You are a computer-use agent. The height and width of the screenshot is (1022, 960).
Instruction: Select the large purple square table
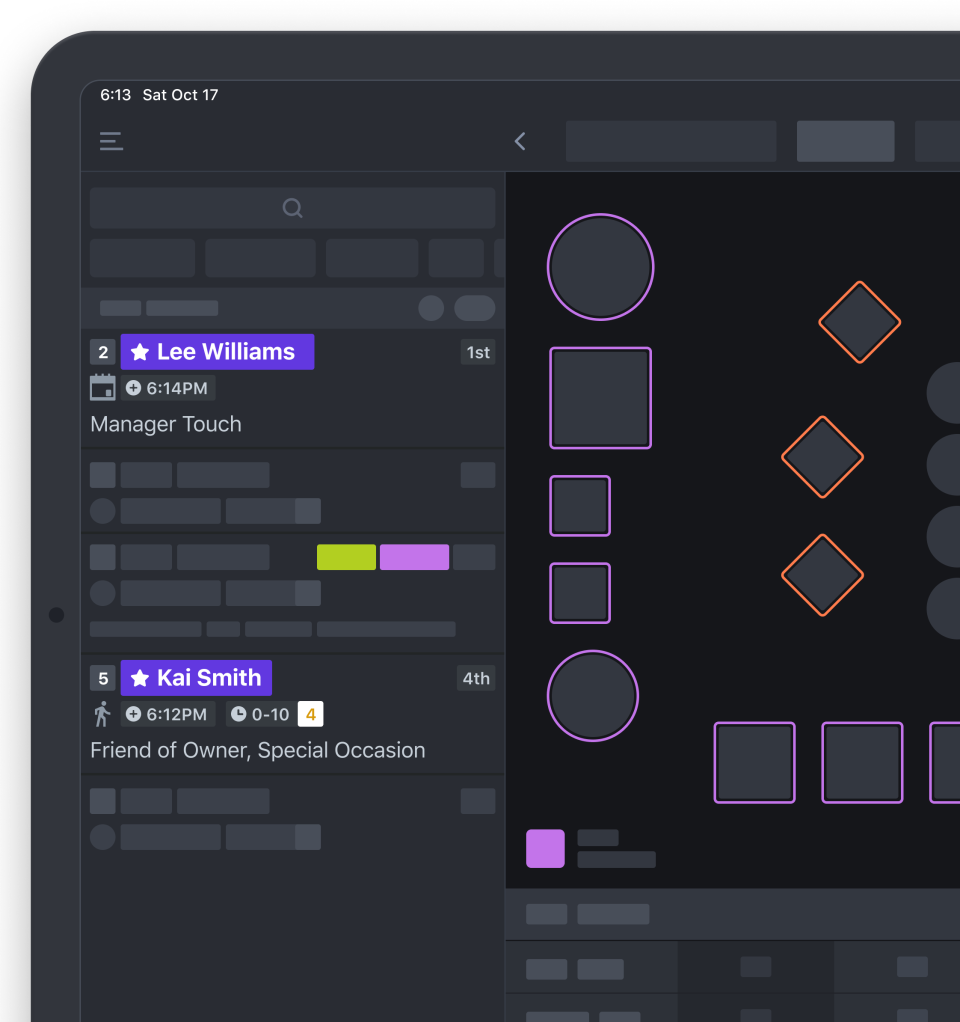click(600, 398)
